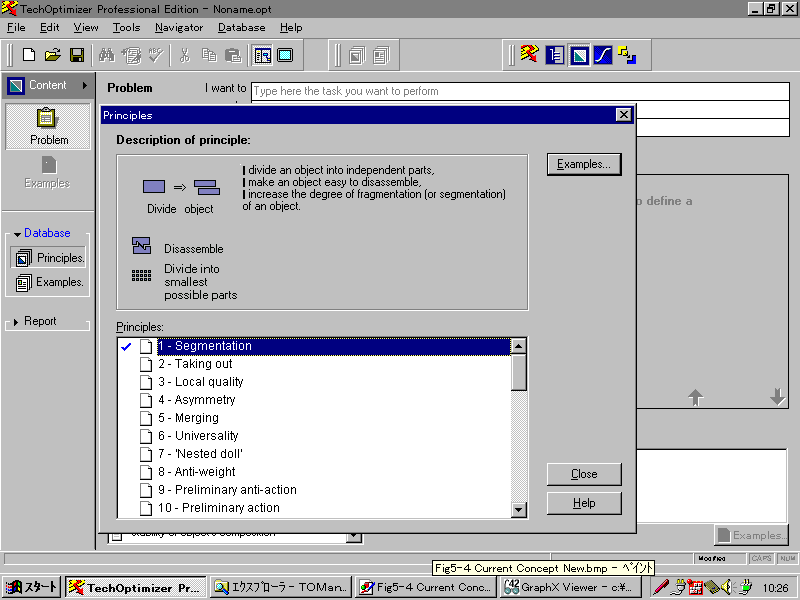Collapse the Database section in sidebar
Viewport: 800px width, 600px height.
pos(17,234)
